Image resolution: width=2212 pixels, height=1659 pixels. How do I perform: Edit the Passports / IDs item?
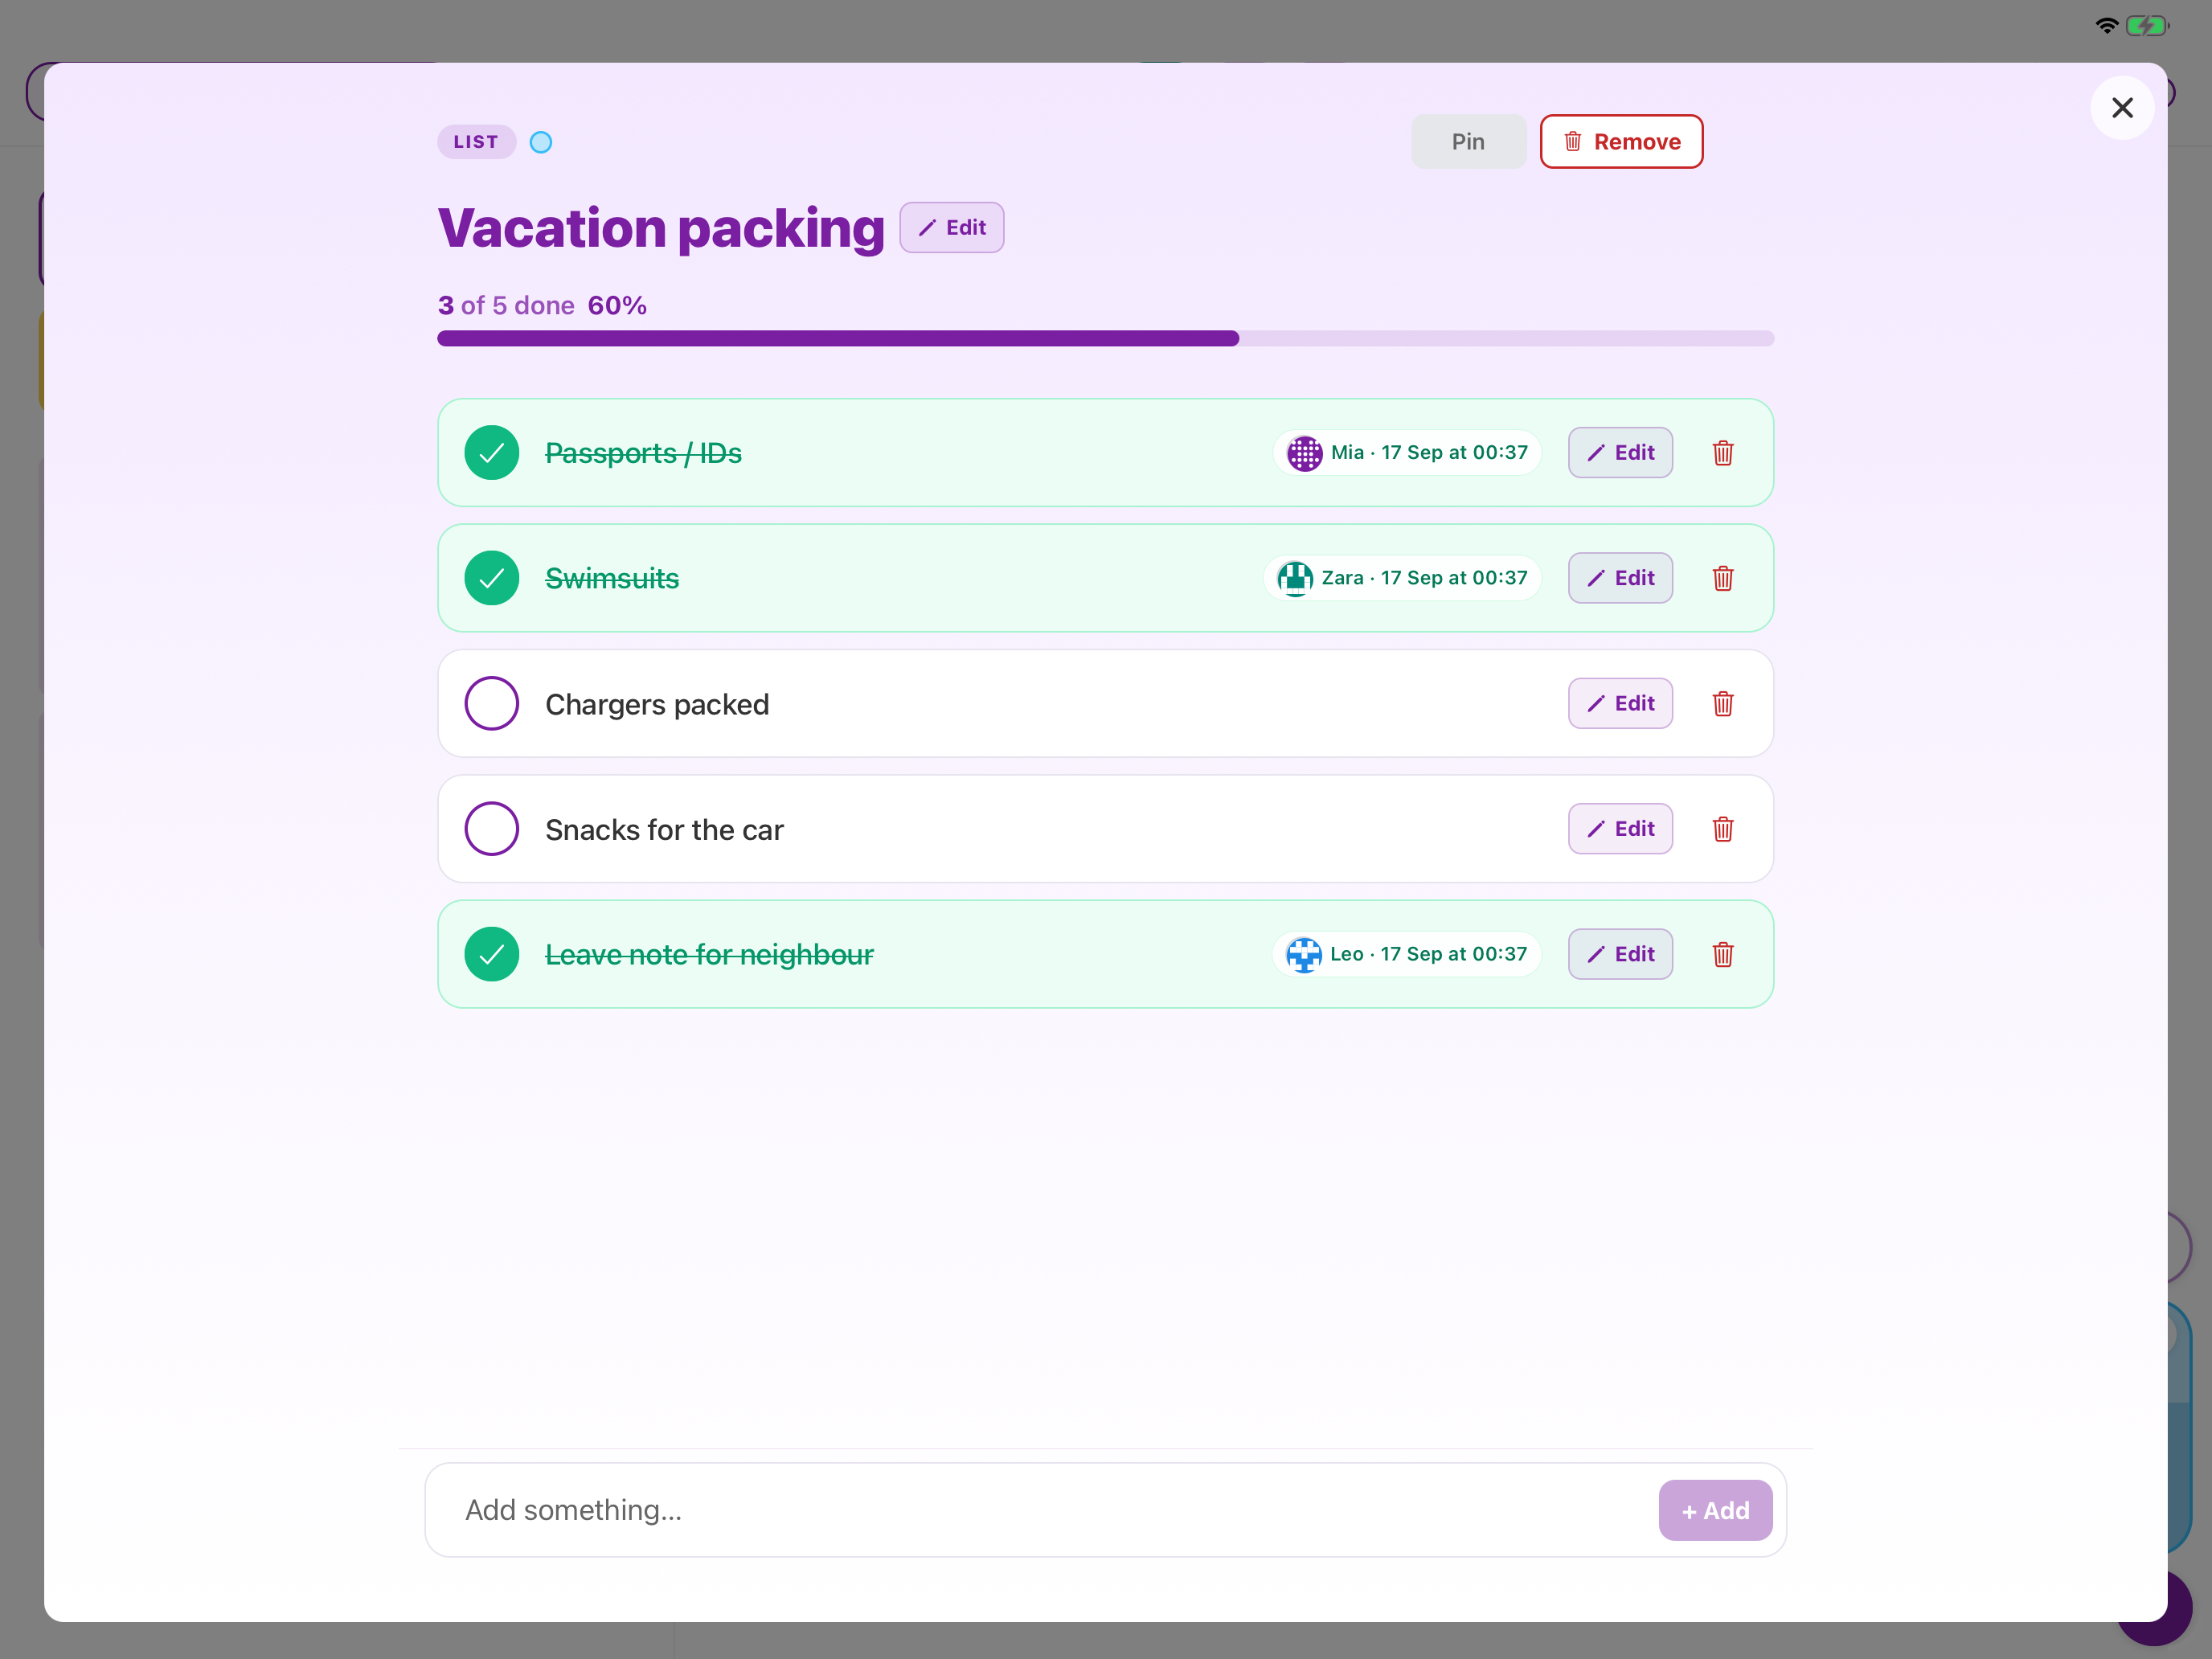1620,453
